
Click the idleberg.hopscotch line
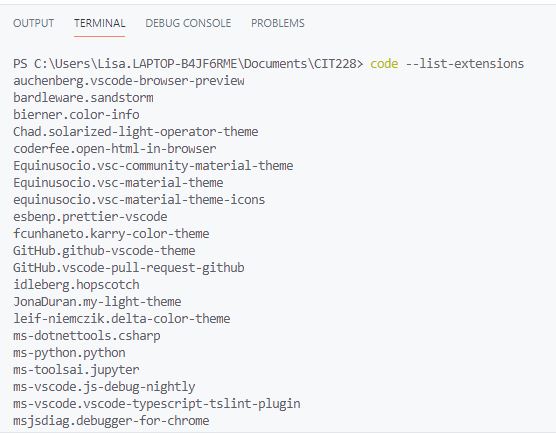tap(76, 285)
